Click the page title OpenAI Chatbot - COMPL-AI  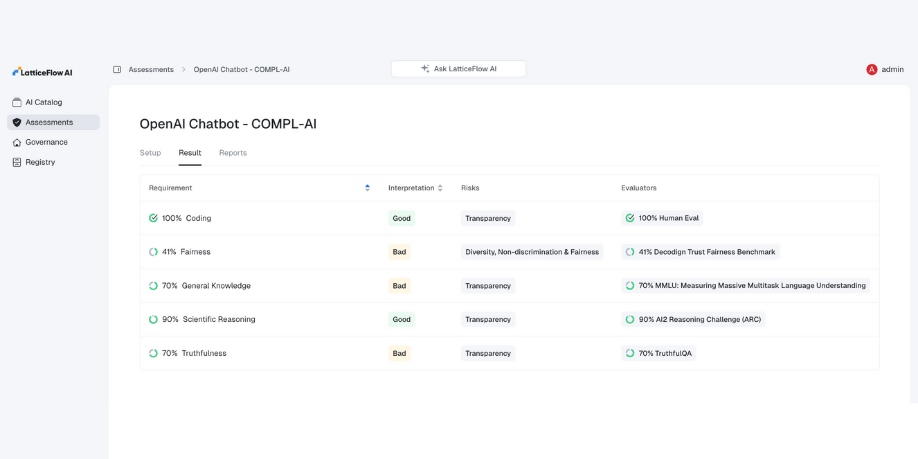pyautogui.click(x=228, y=124)
